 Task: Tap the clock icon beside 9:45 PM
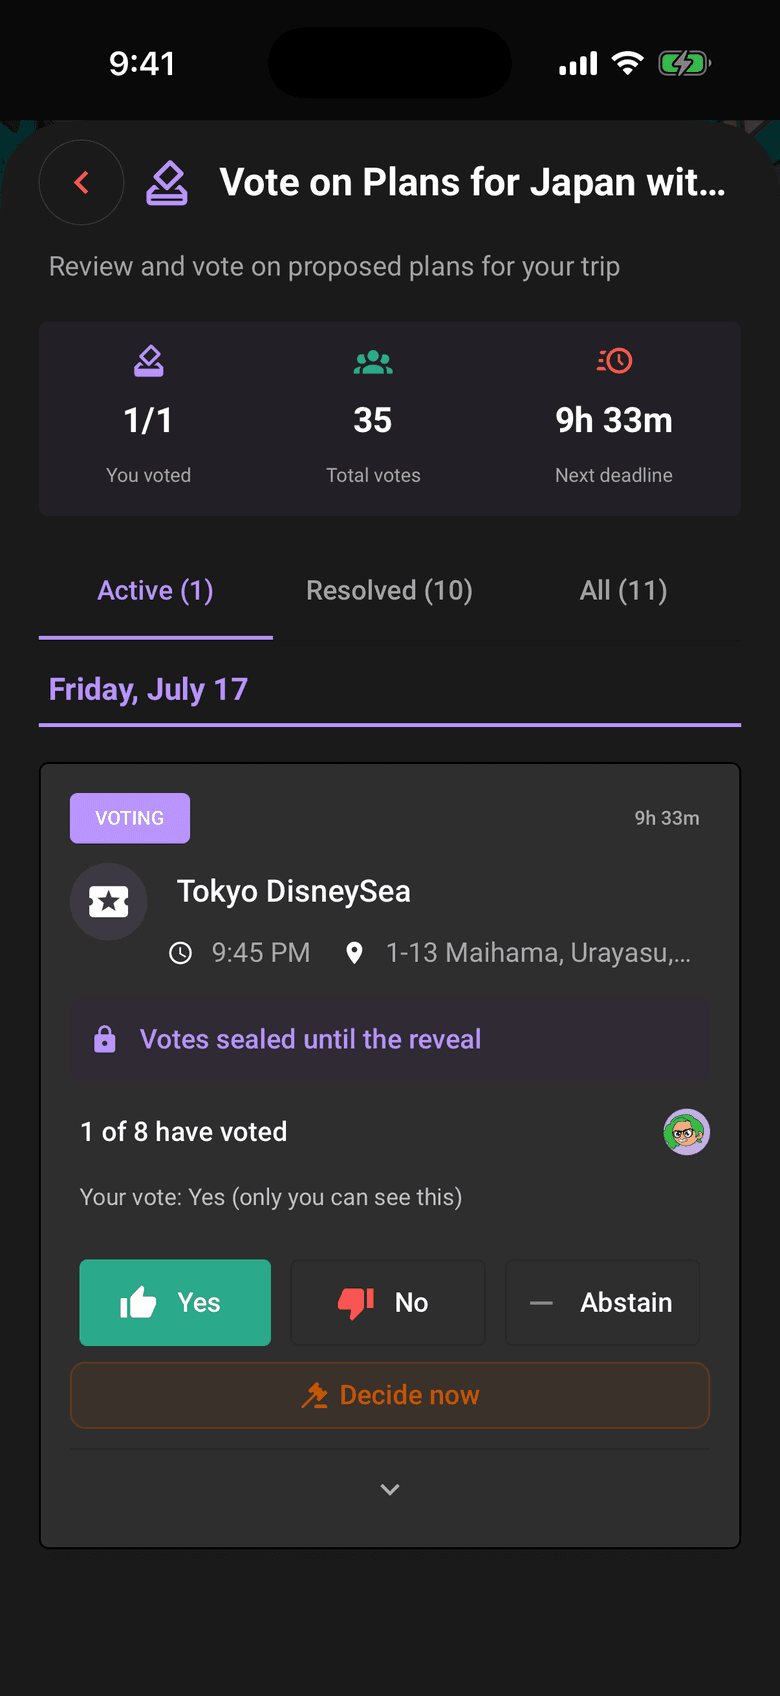pos(180,953)
